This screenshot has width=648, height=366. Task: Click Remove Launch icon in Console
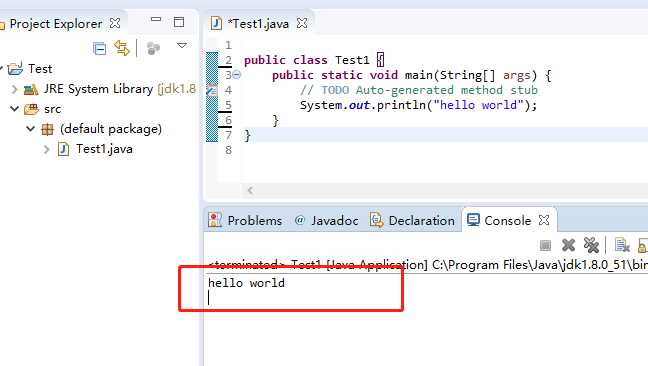568,245
